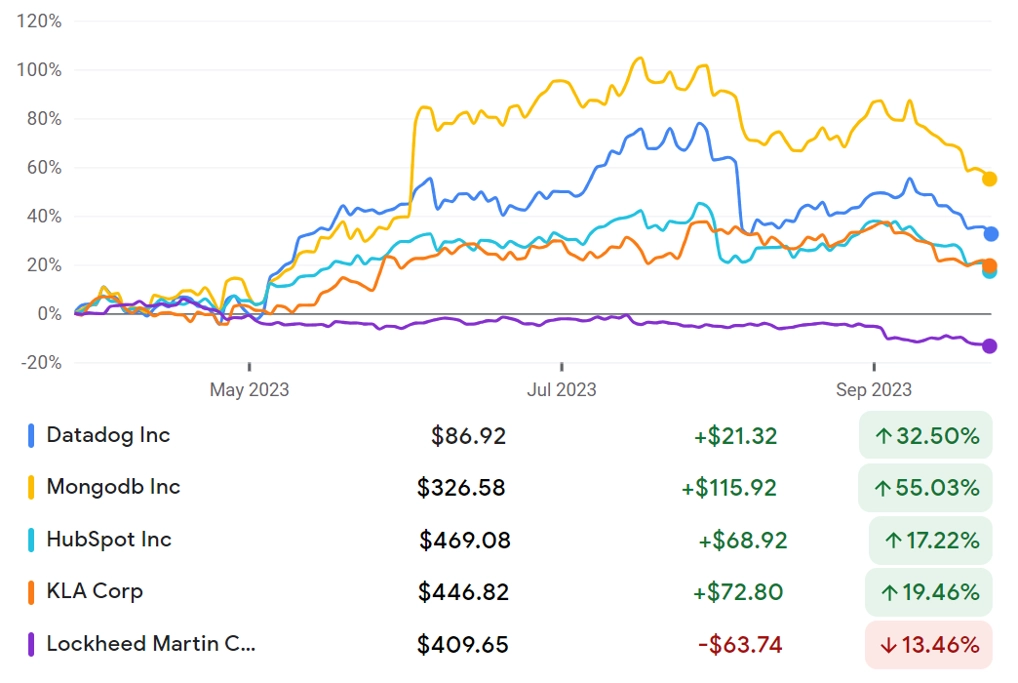1018x683 pixels.
Task: Click the Mongodb Inc yellow color marker
Action: point(31,488)
